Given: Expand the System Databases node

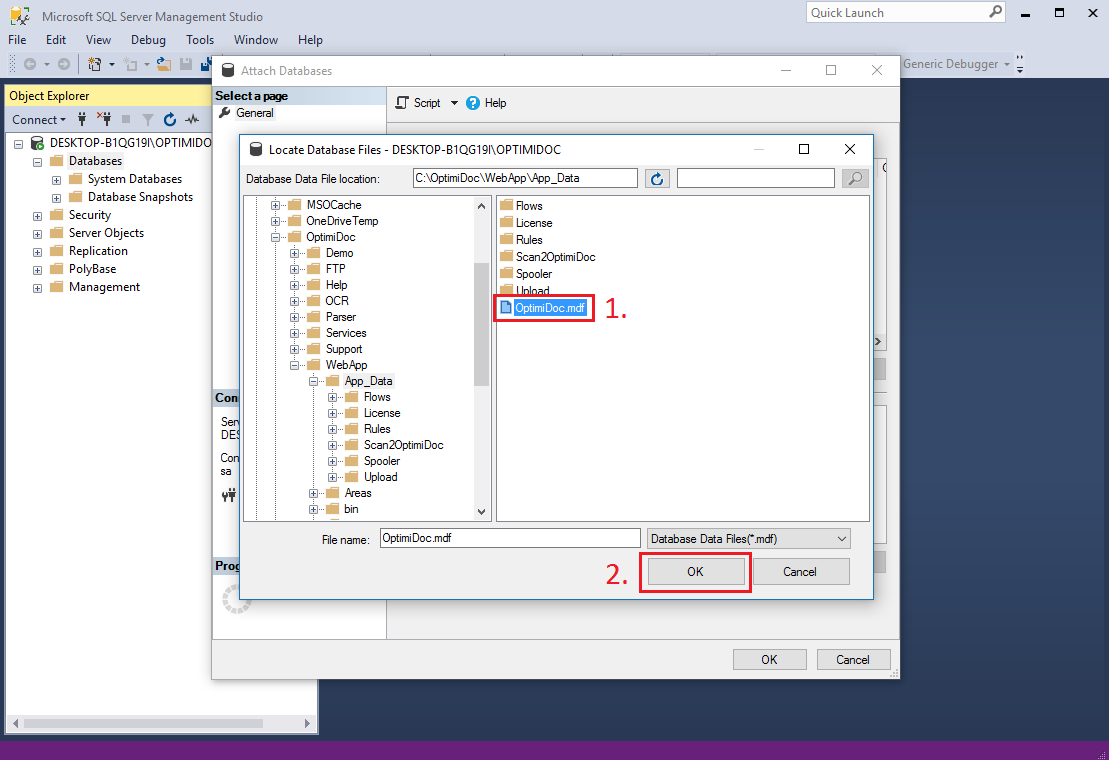Looking at the screenshot, I should [56, 180].
